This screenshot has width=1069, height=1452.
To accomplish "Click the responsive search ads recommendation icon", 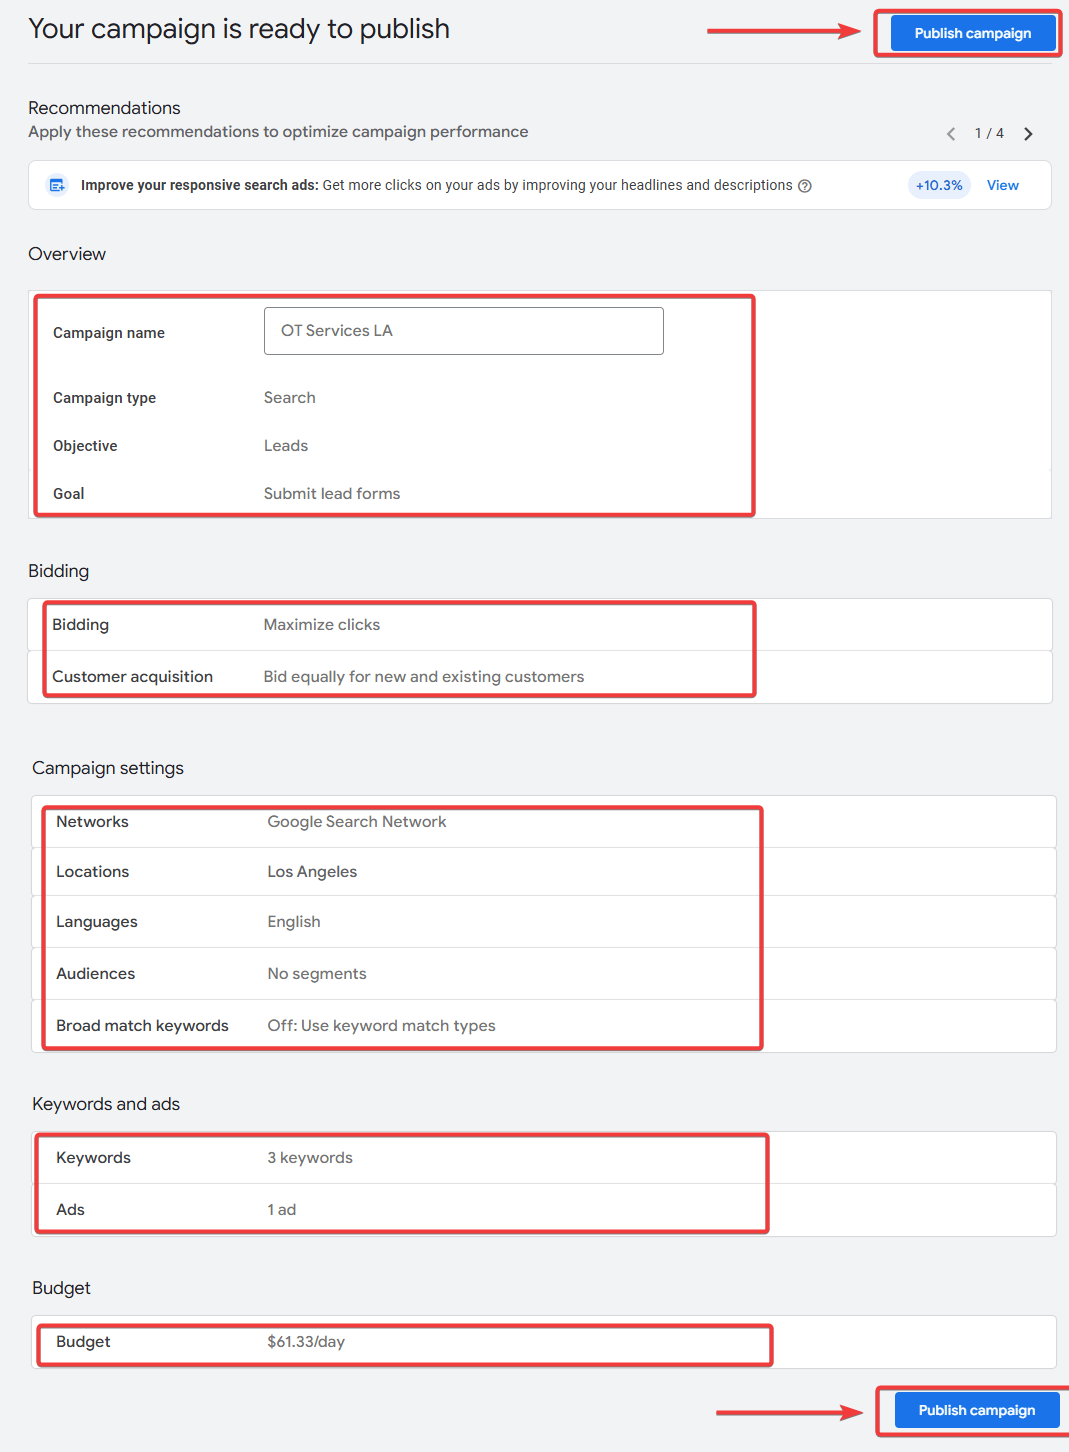I will pos(57,185).
